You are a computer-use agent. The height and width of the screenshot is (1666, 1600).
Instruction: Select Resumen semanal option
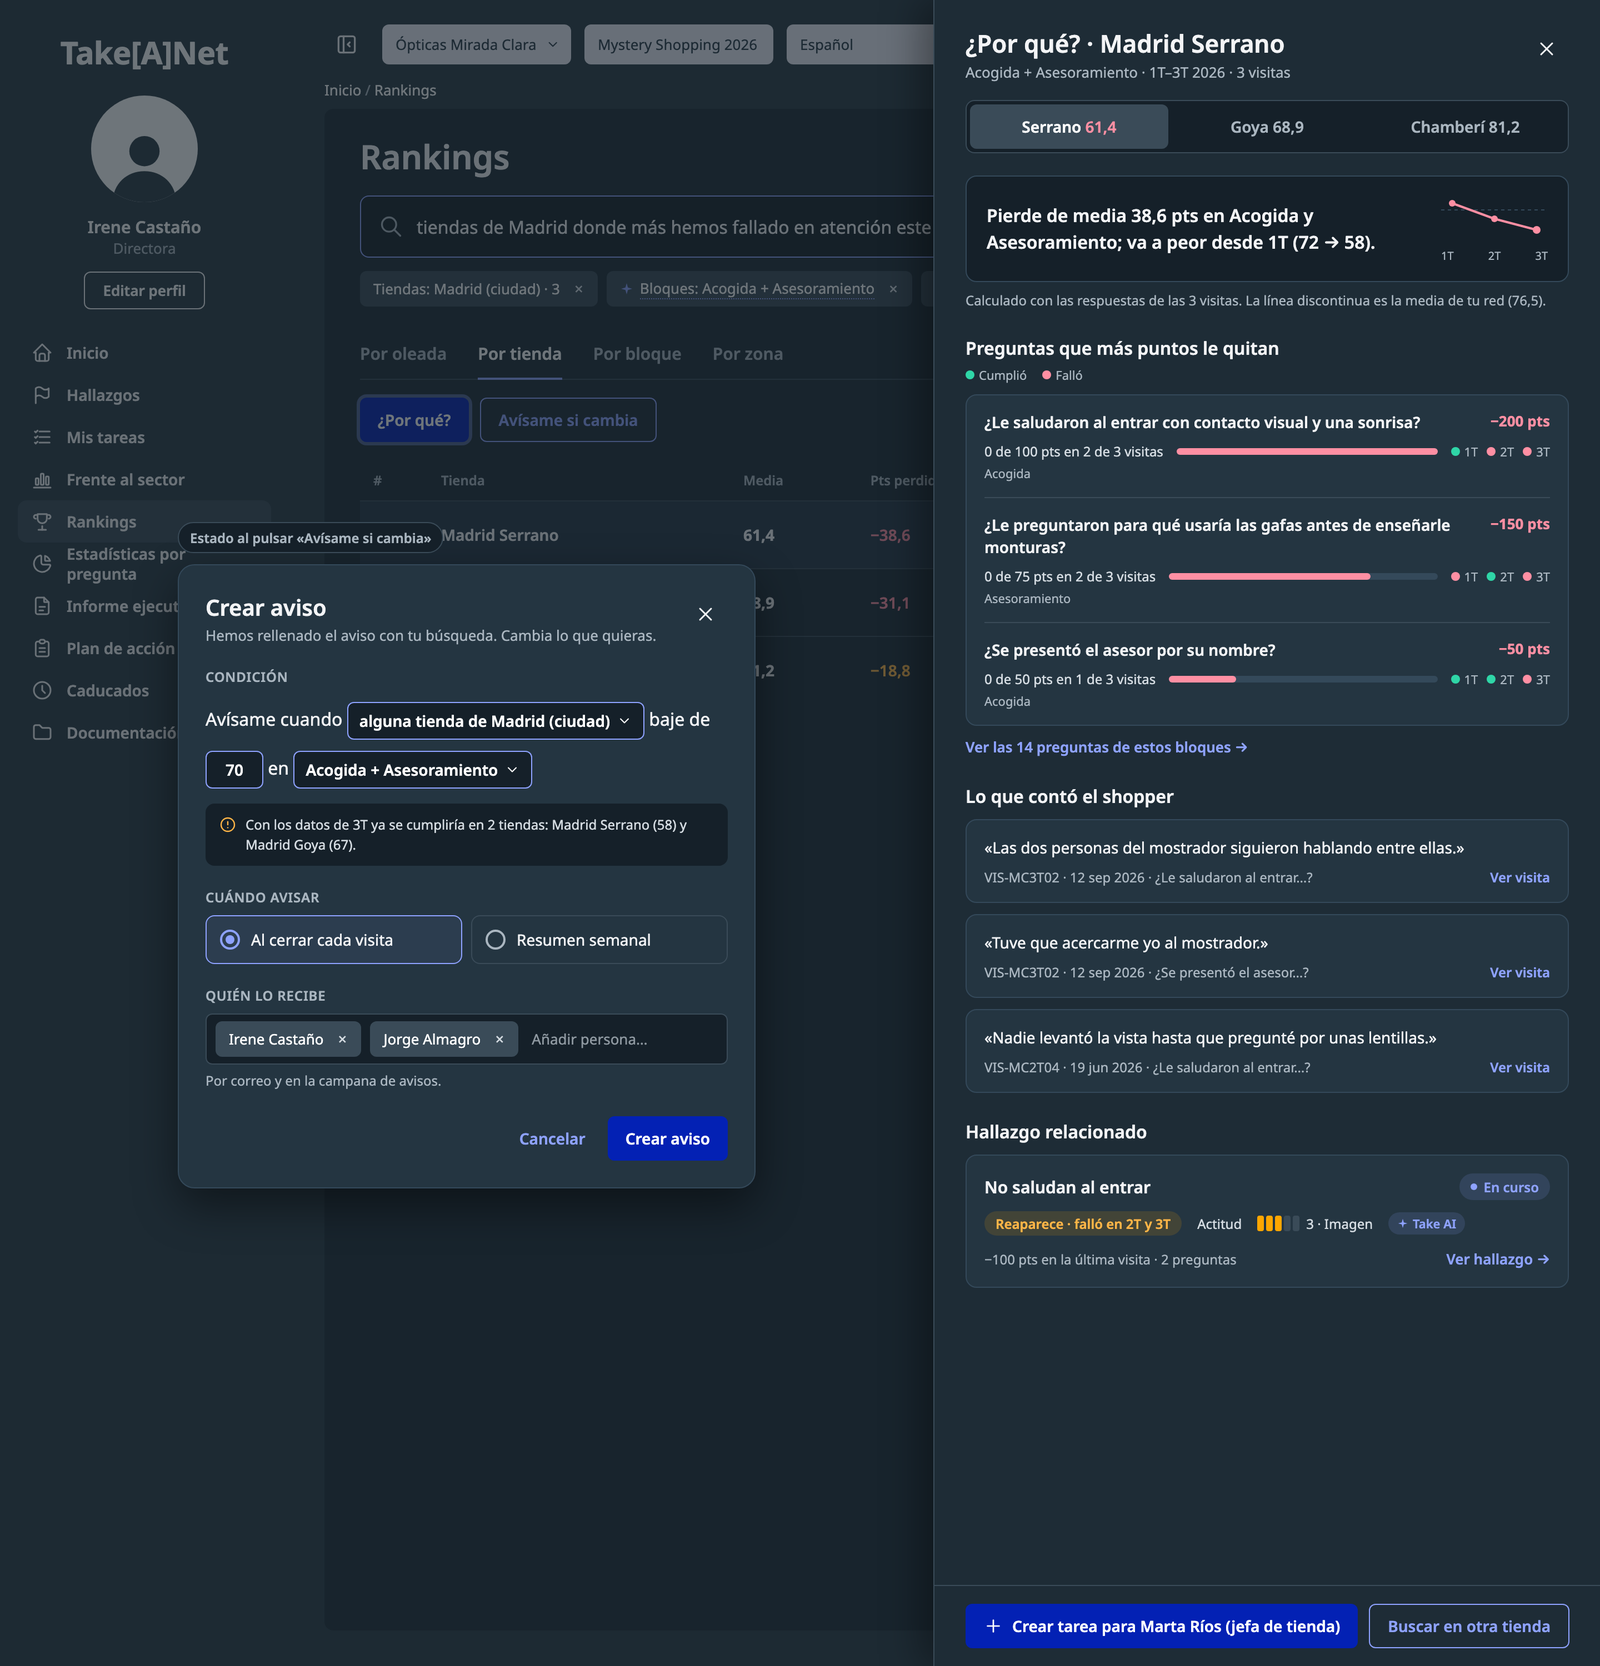pos(599,940)
